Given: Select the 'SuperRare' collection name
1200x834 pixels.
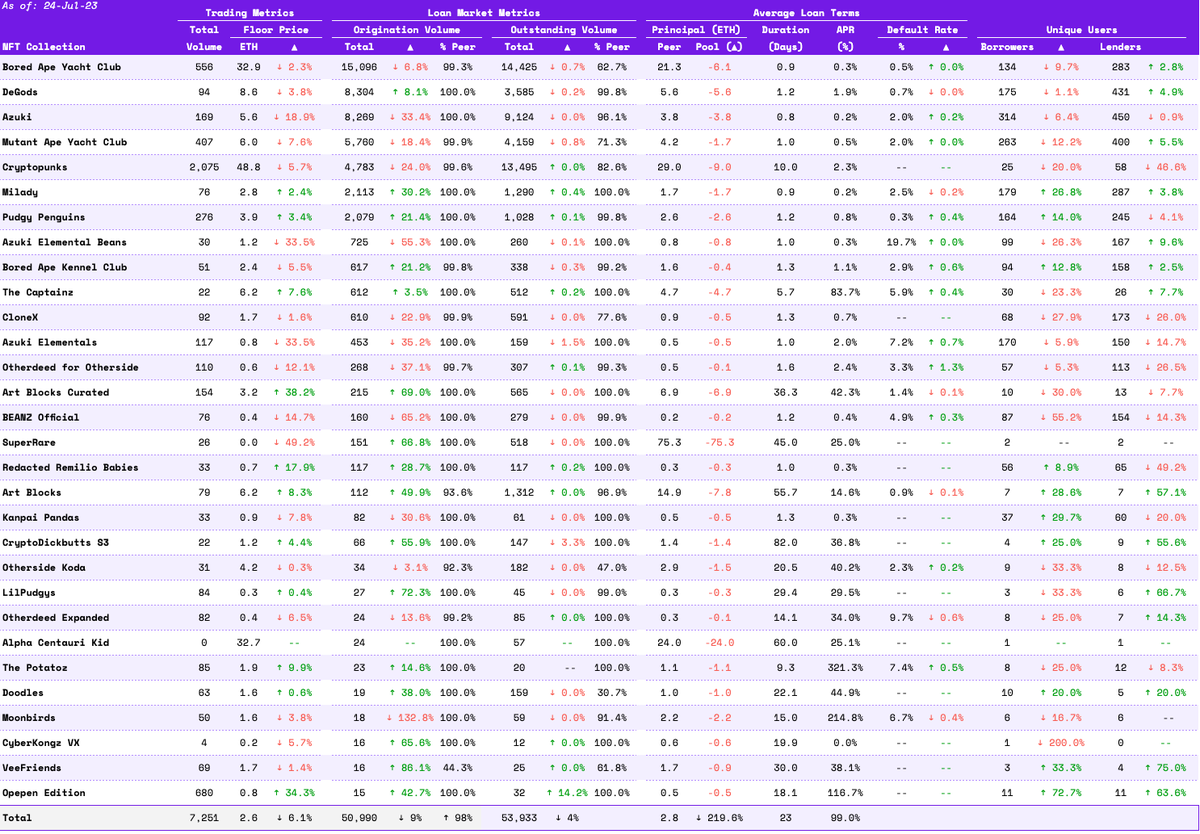Looking at the screenshot, I should point(29,442).
